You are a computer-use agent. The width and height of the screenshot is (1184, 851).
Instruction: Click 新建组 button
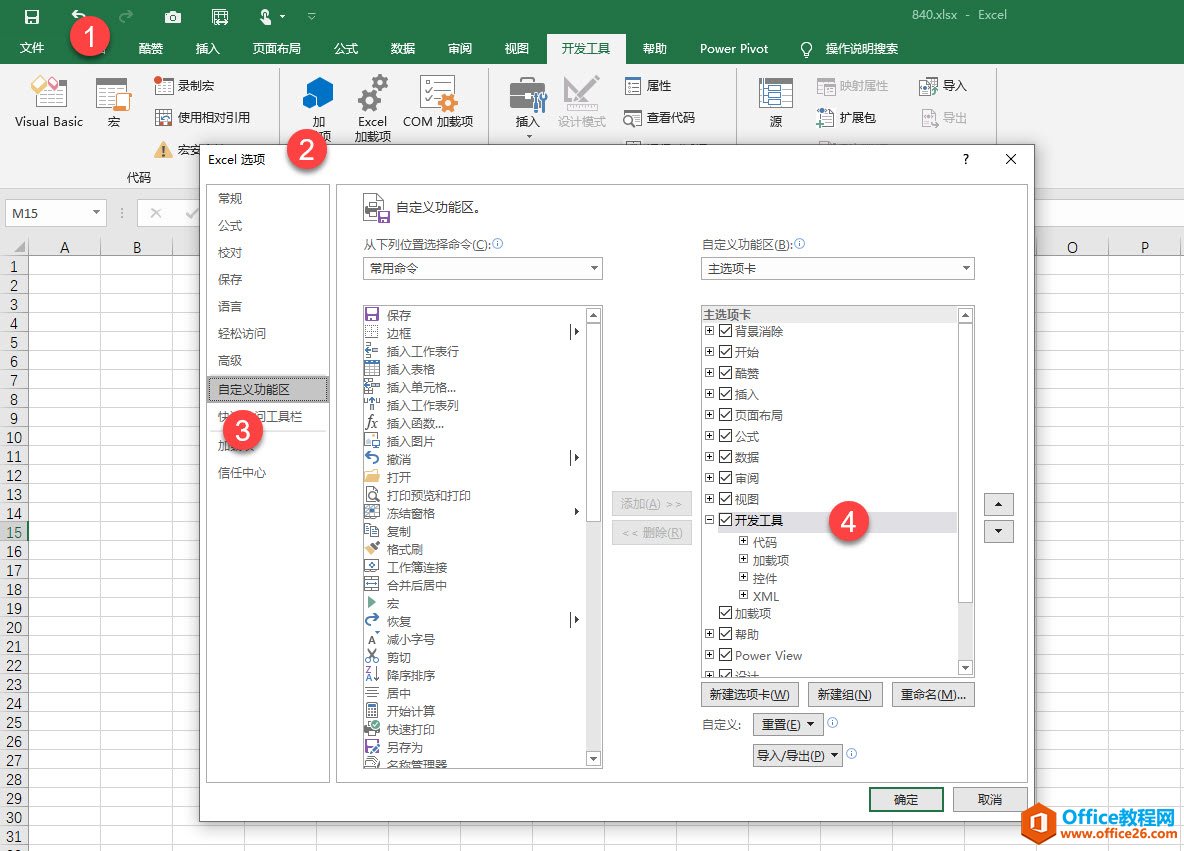844,695
